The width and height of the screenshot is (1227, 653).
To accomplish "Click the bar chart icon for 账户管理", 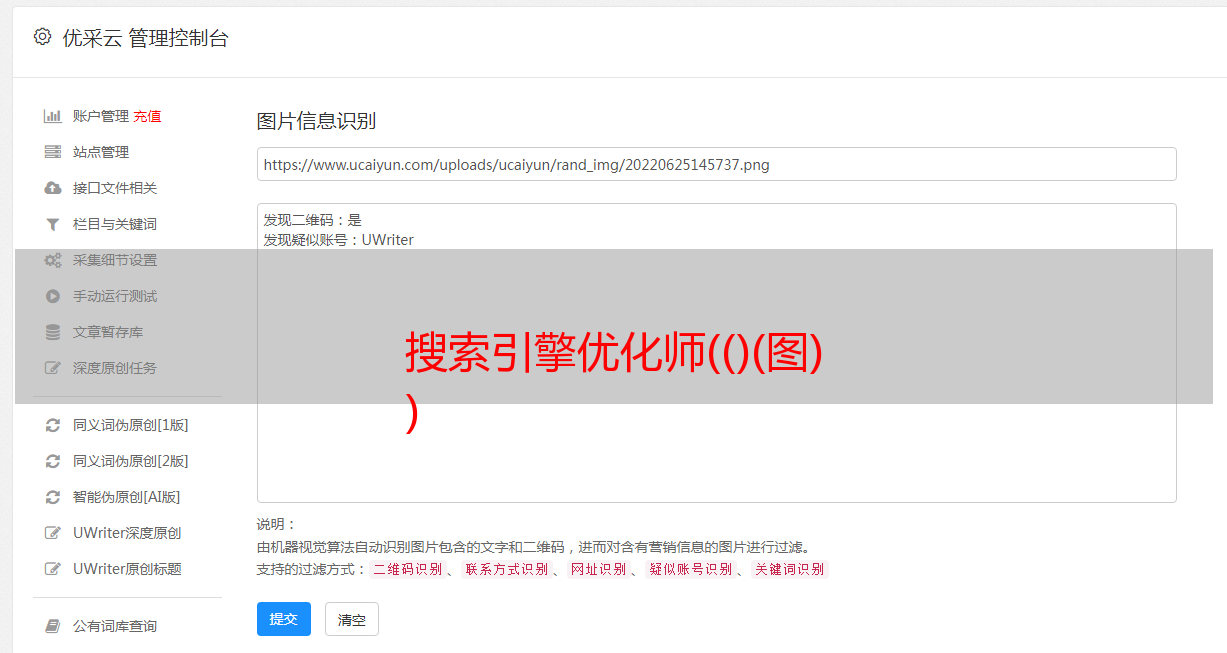I will click(53, 116).
